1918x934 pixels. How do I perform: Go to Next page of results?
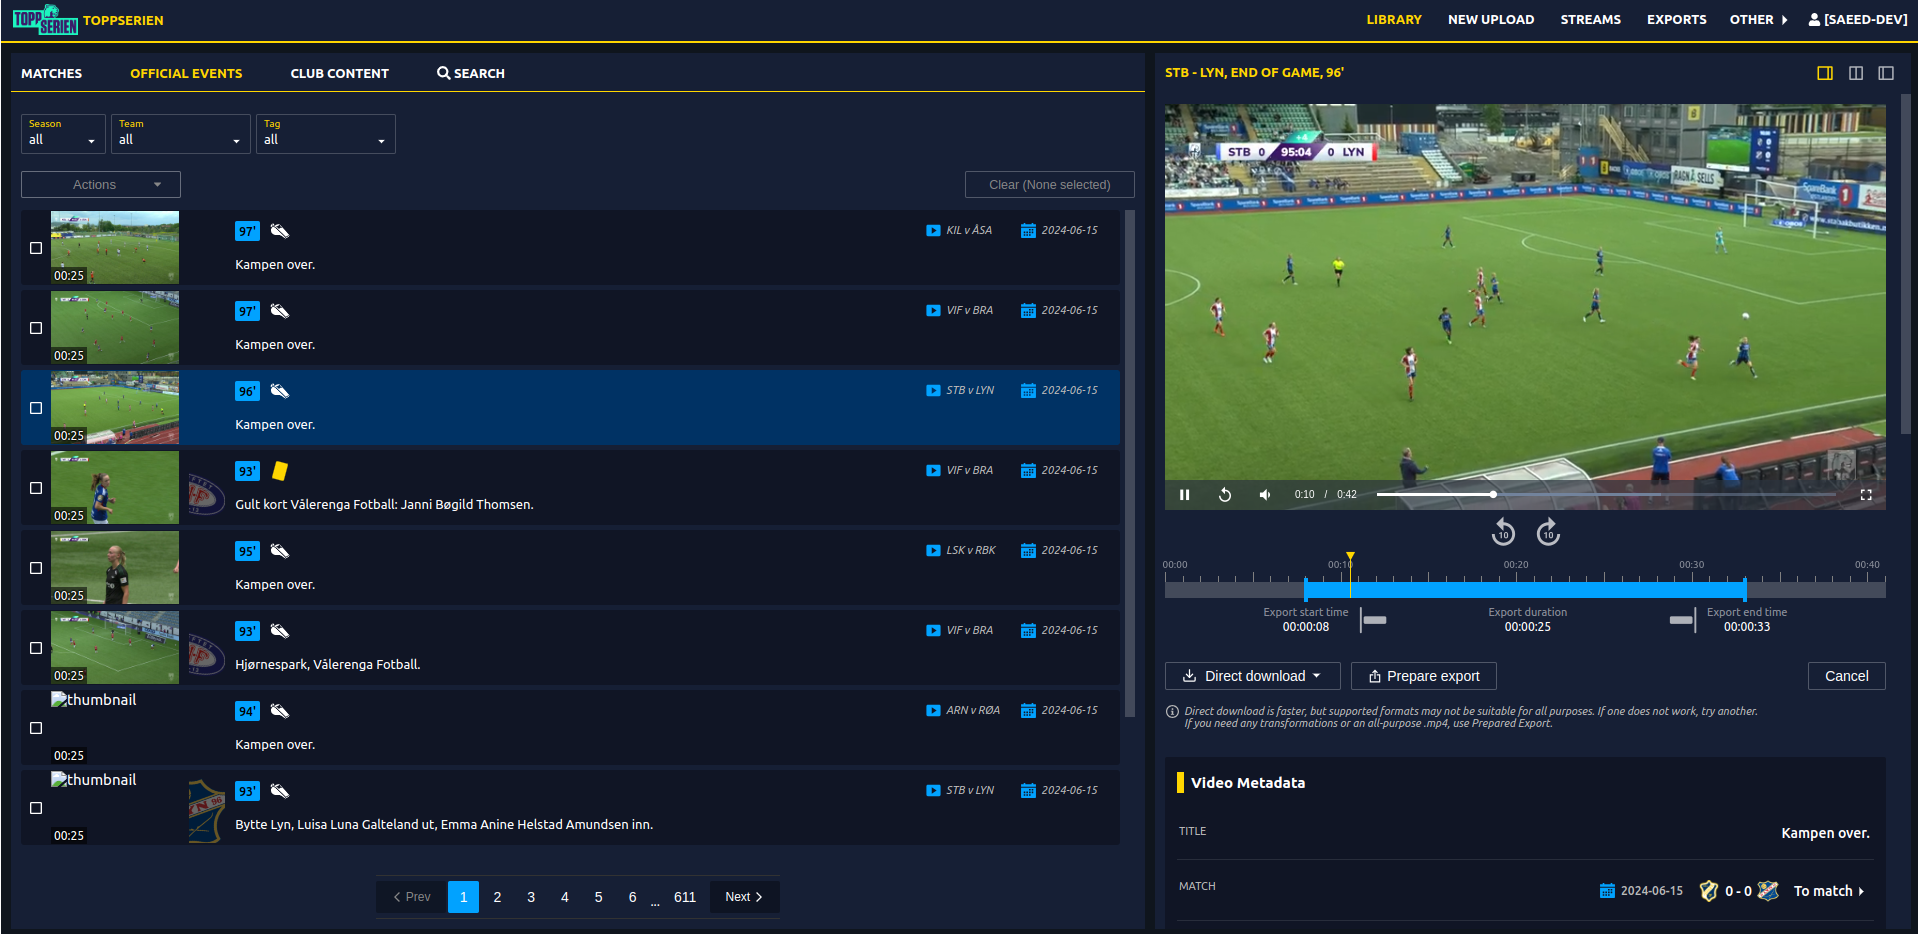(744, 897)
